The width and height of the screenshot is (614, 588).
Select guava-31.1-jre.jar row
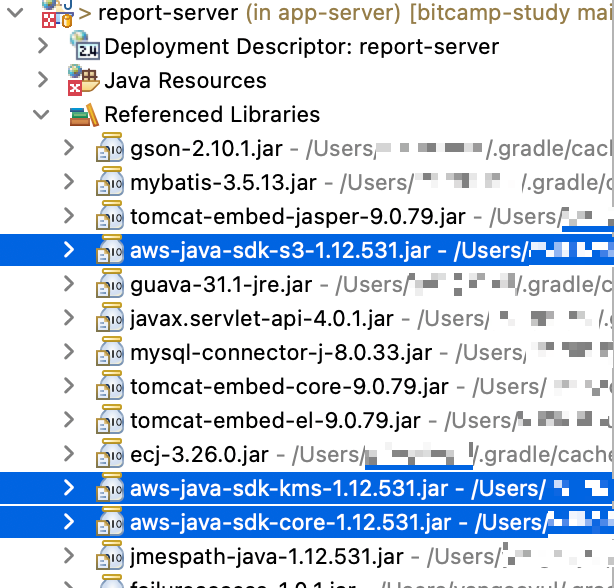[307, 284]
